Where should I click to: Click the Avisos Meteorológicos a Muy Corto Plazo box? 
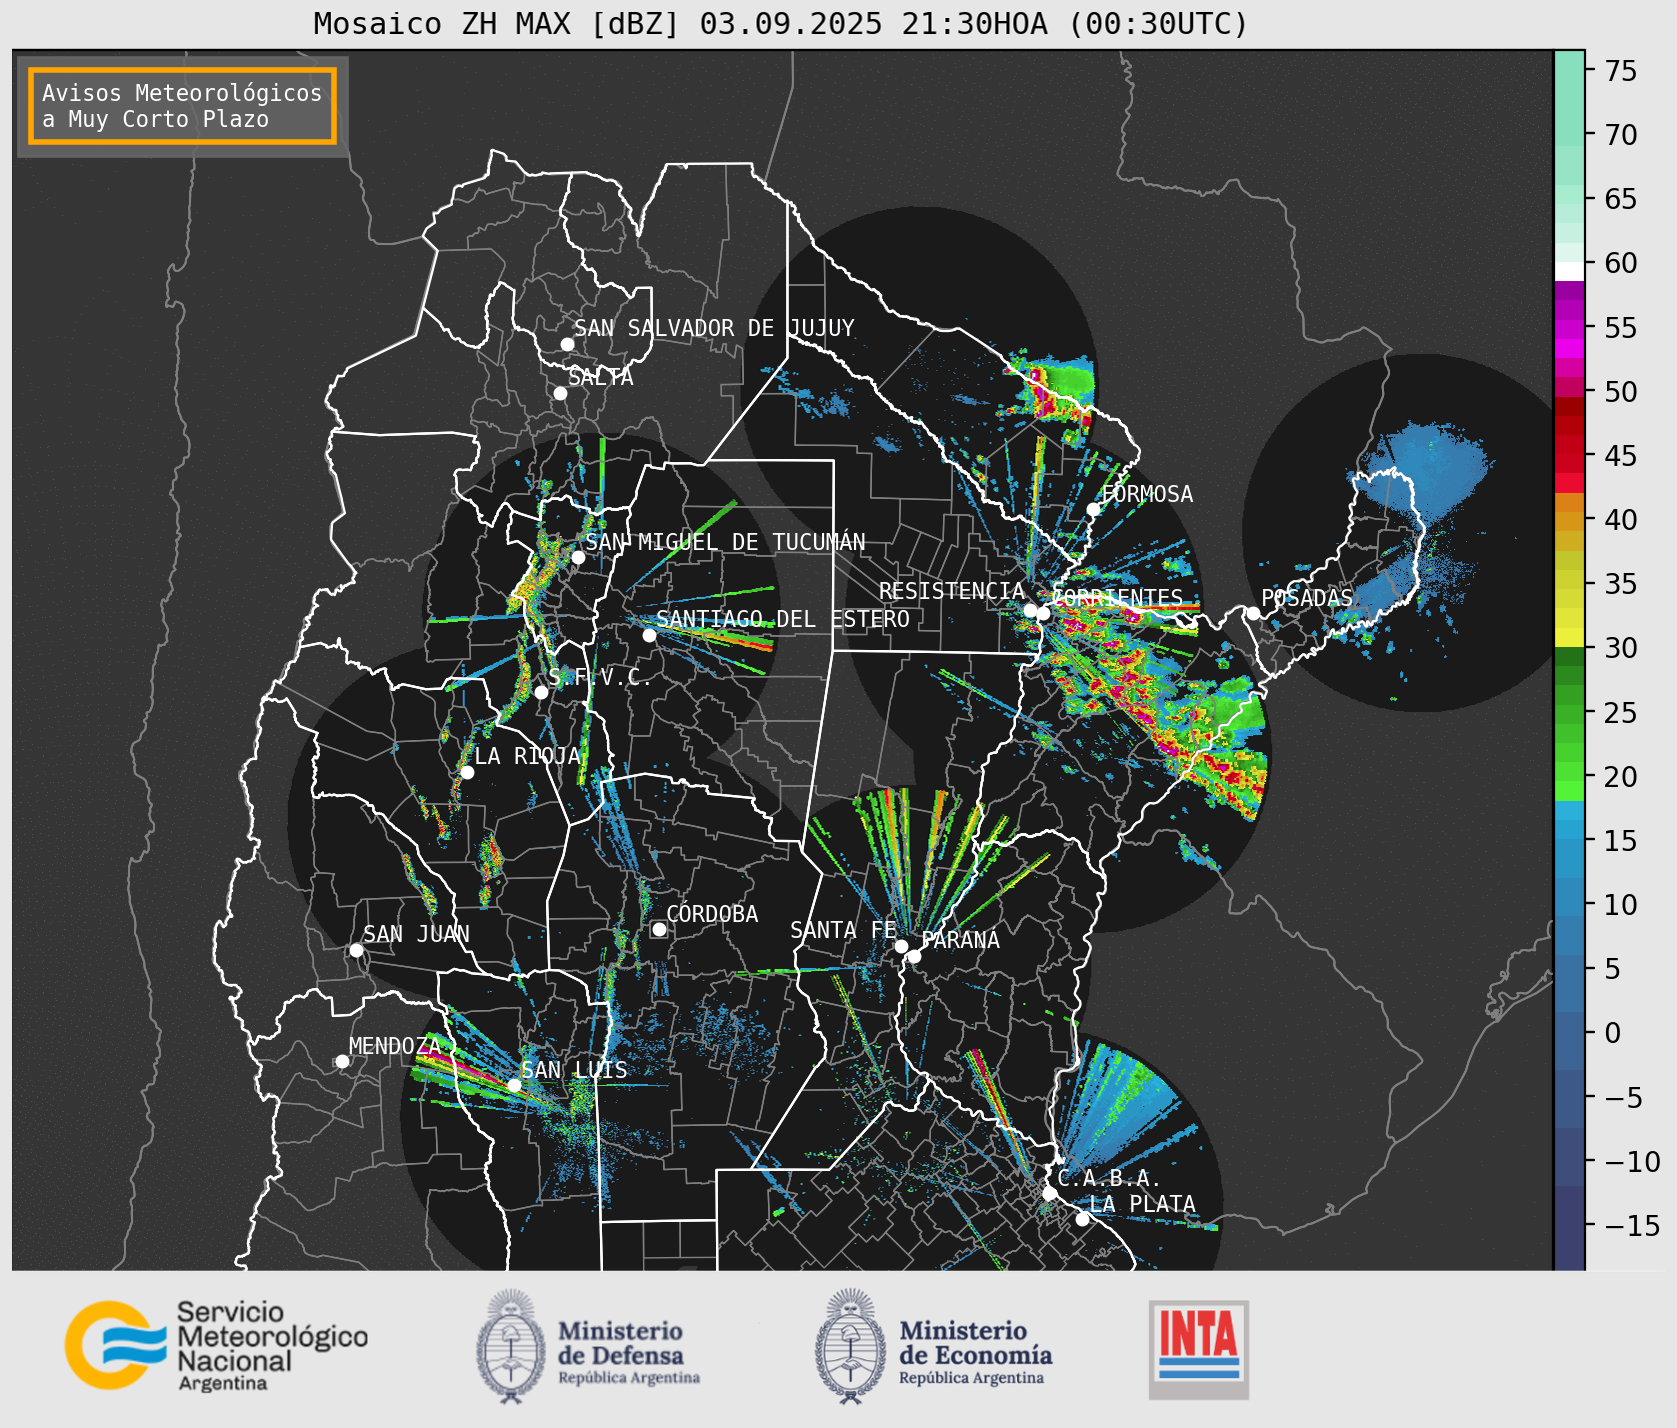pos(182,106)
